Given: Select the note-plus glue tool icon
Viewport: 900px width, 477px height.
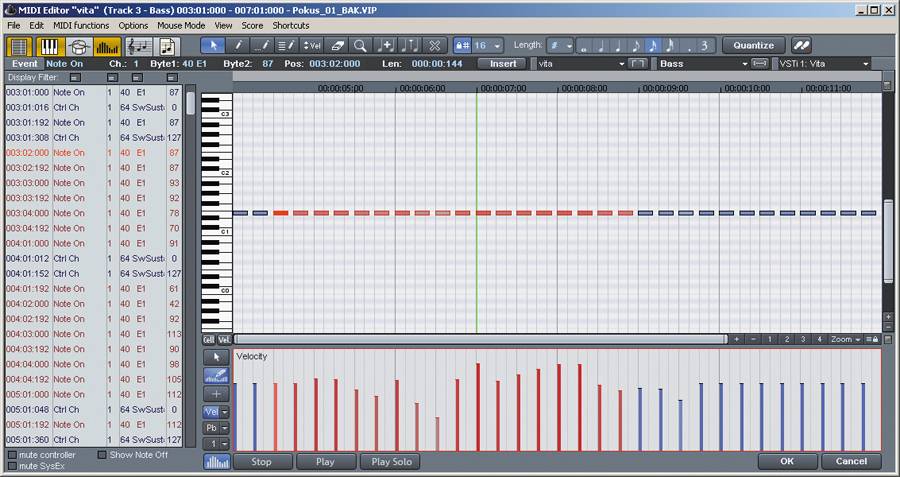Looking at the screenshot, I should [385, 45].
